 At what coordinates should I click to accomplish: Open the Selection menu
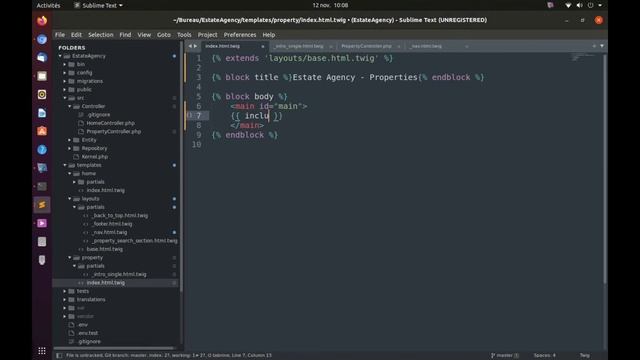(100, 35)
